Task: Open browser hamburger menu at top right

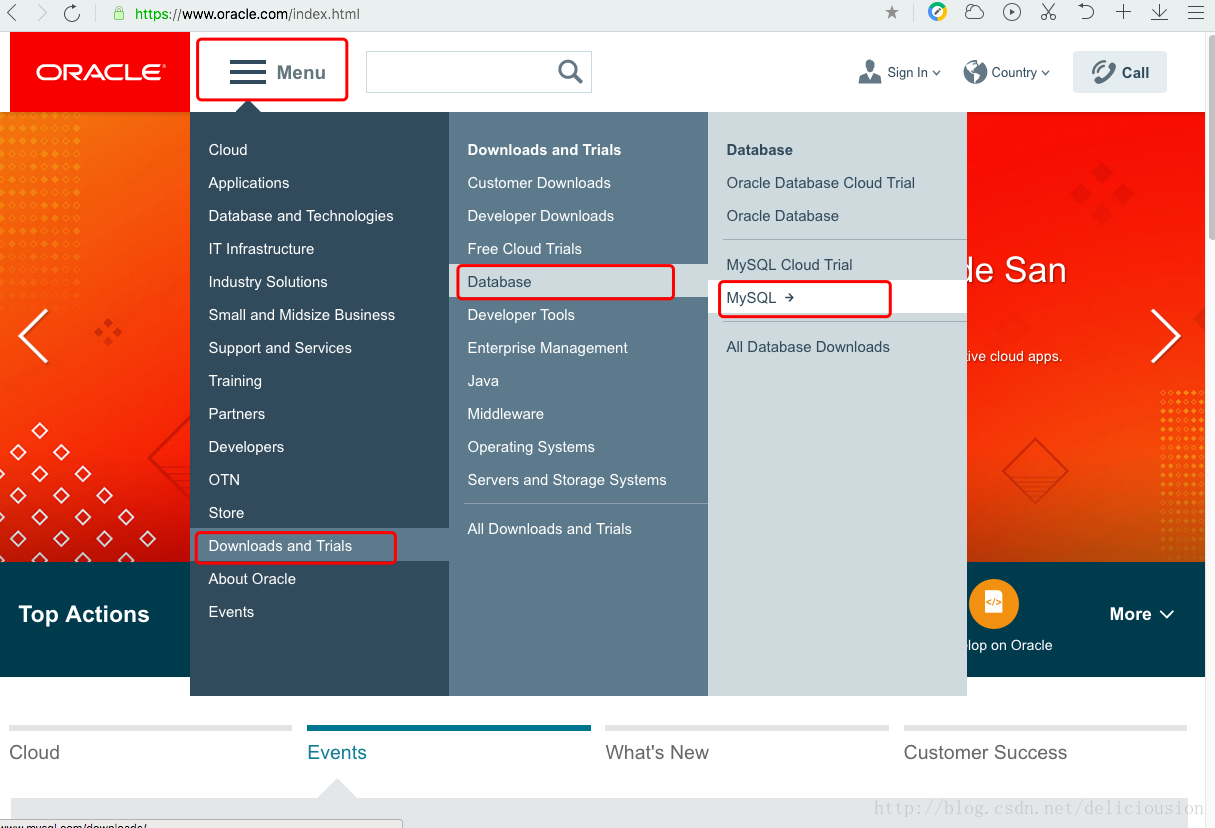Action: pos(1196,12)
